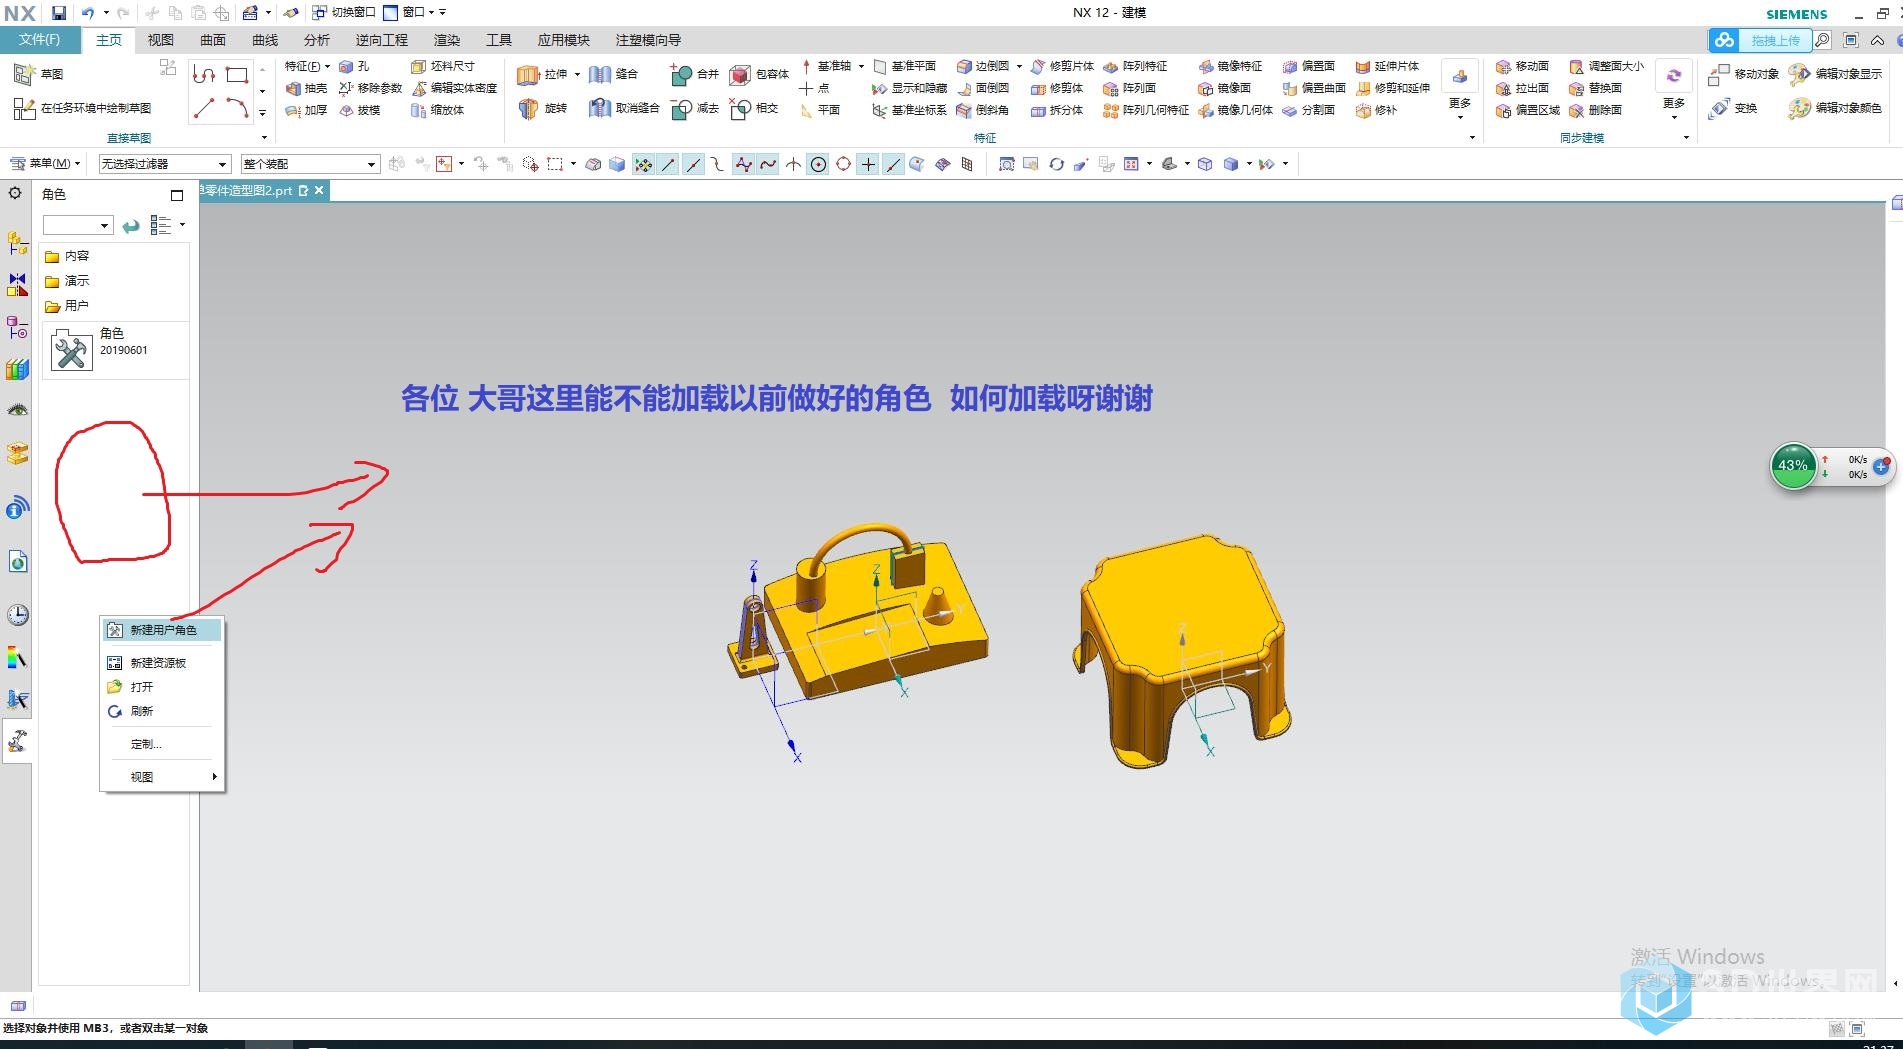1903x1049 pixels.
Task: Click 相交 intersect boolean
Action: [754, 108]
